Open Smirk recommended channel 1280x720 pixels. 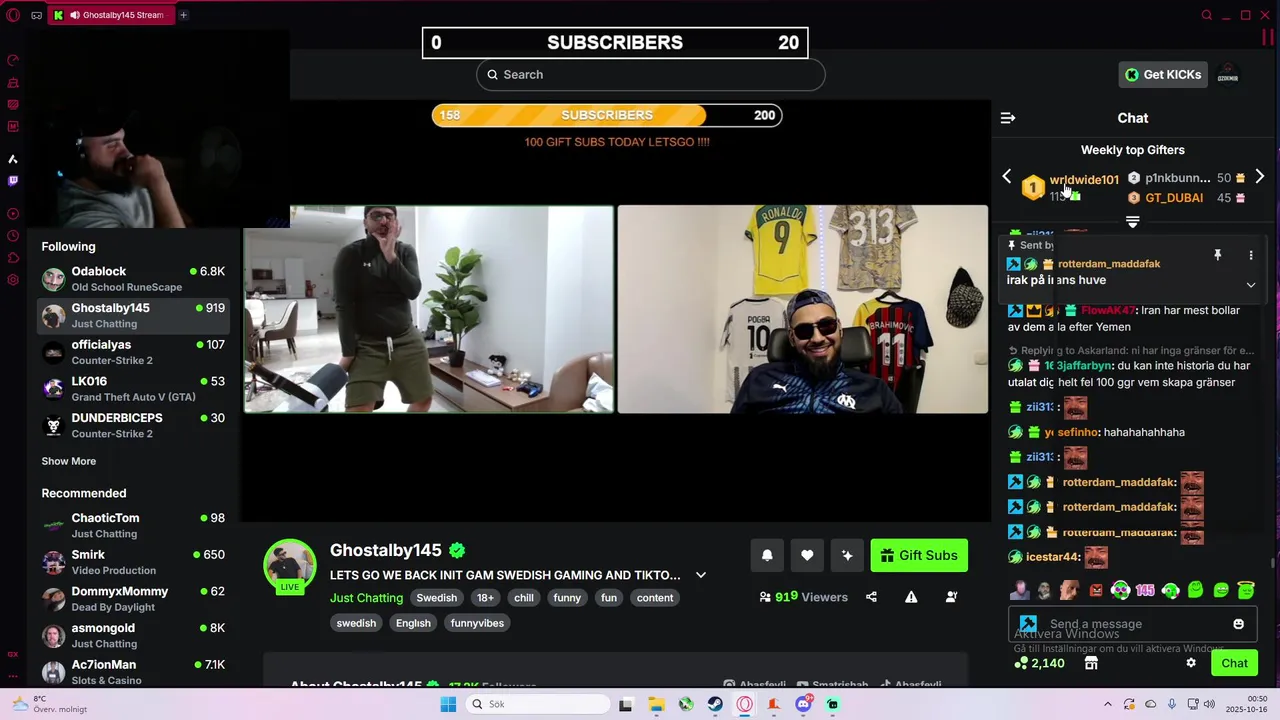click(134, 562)
